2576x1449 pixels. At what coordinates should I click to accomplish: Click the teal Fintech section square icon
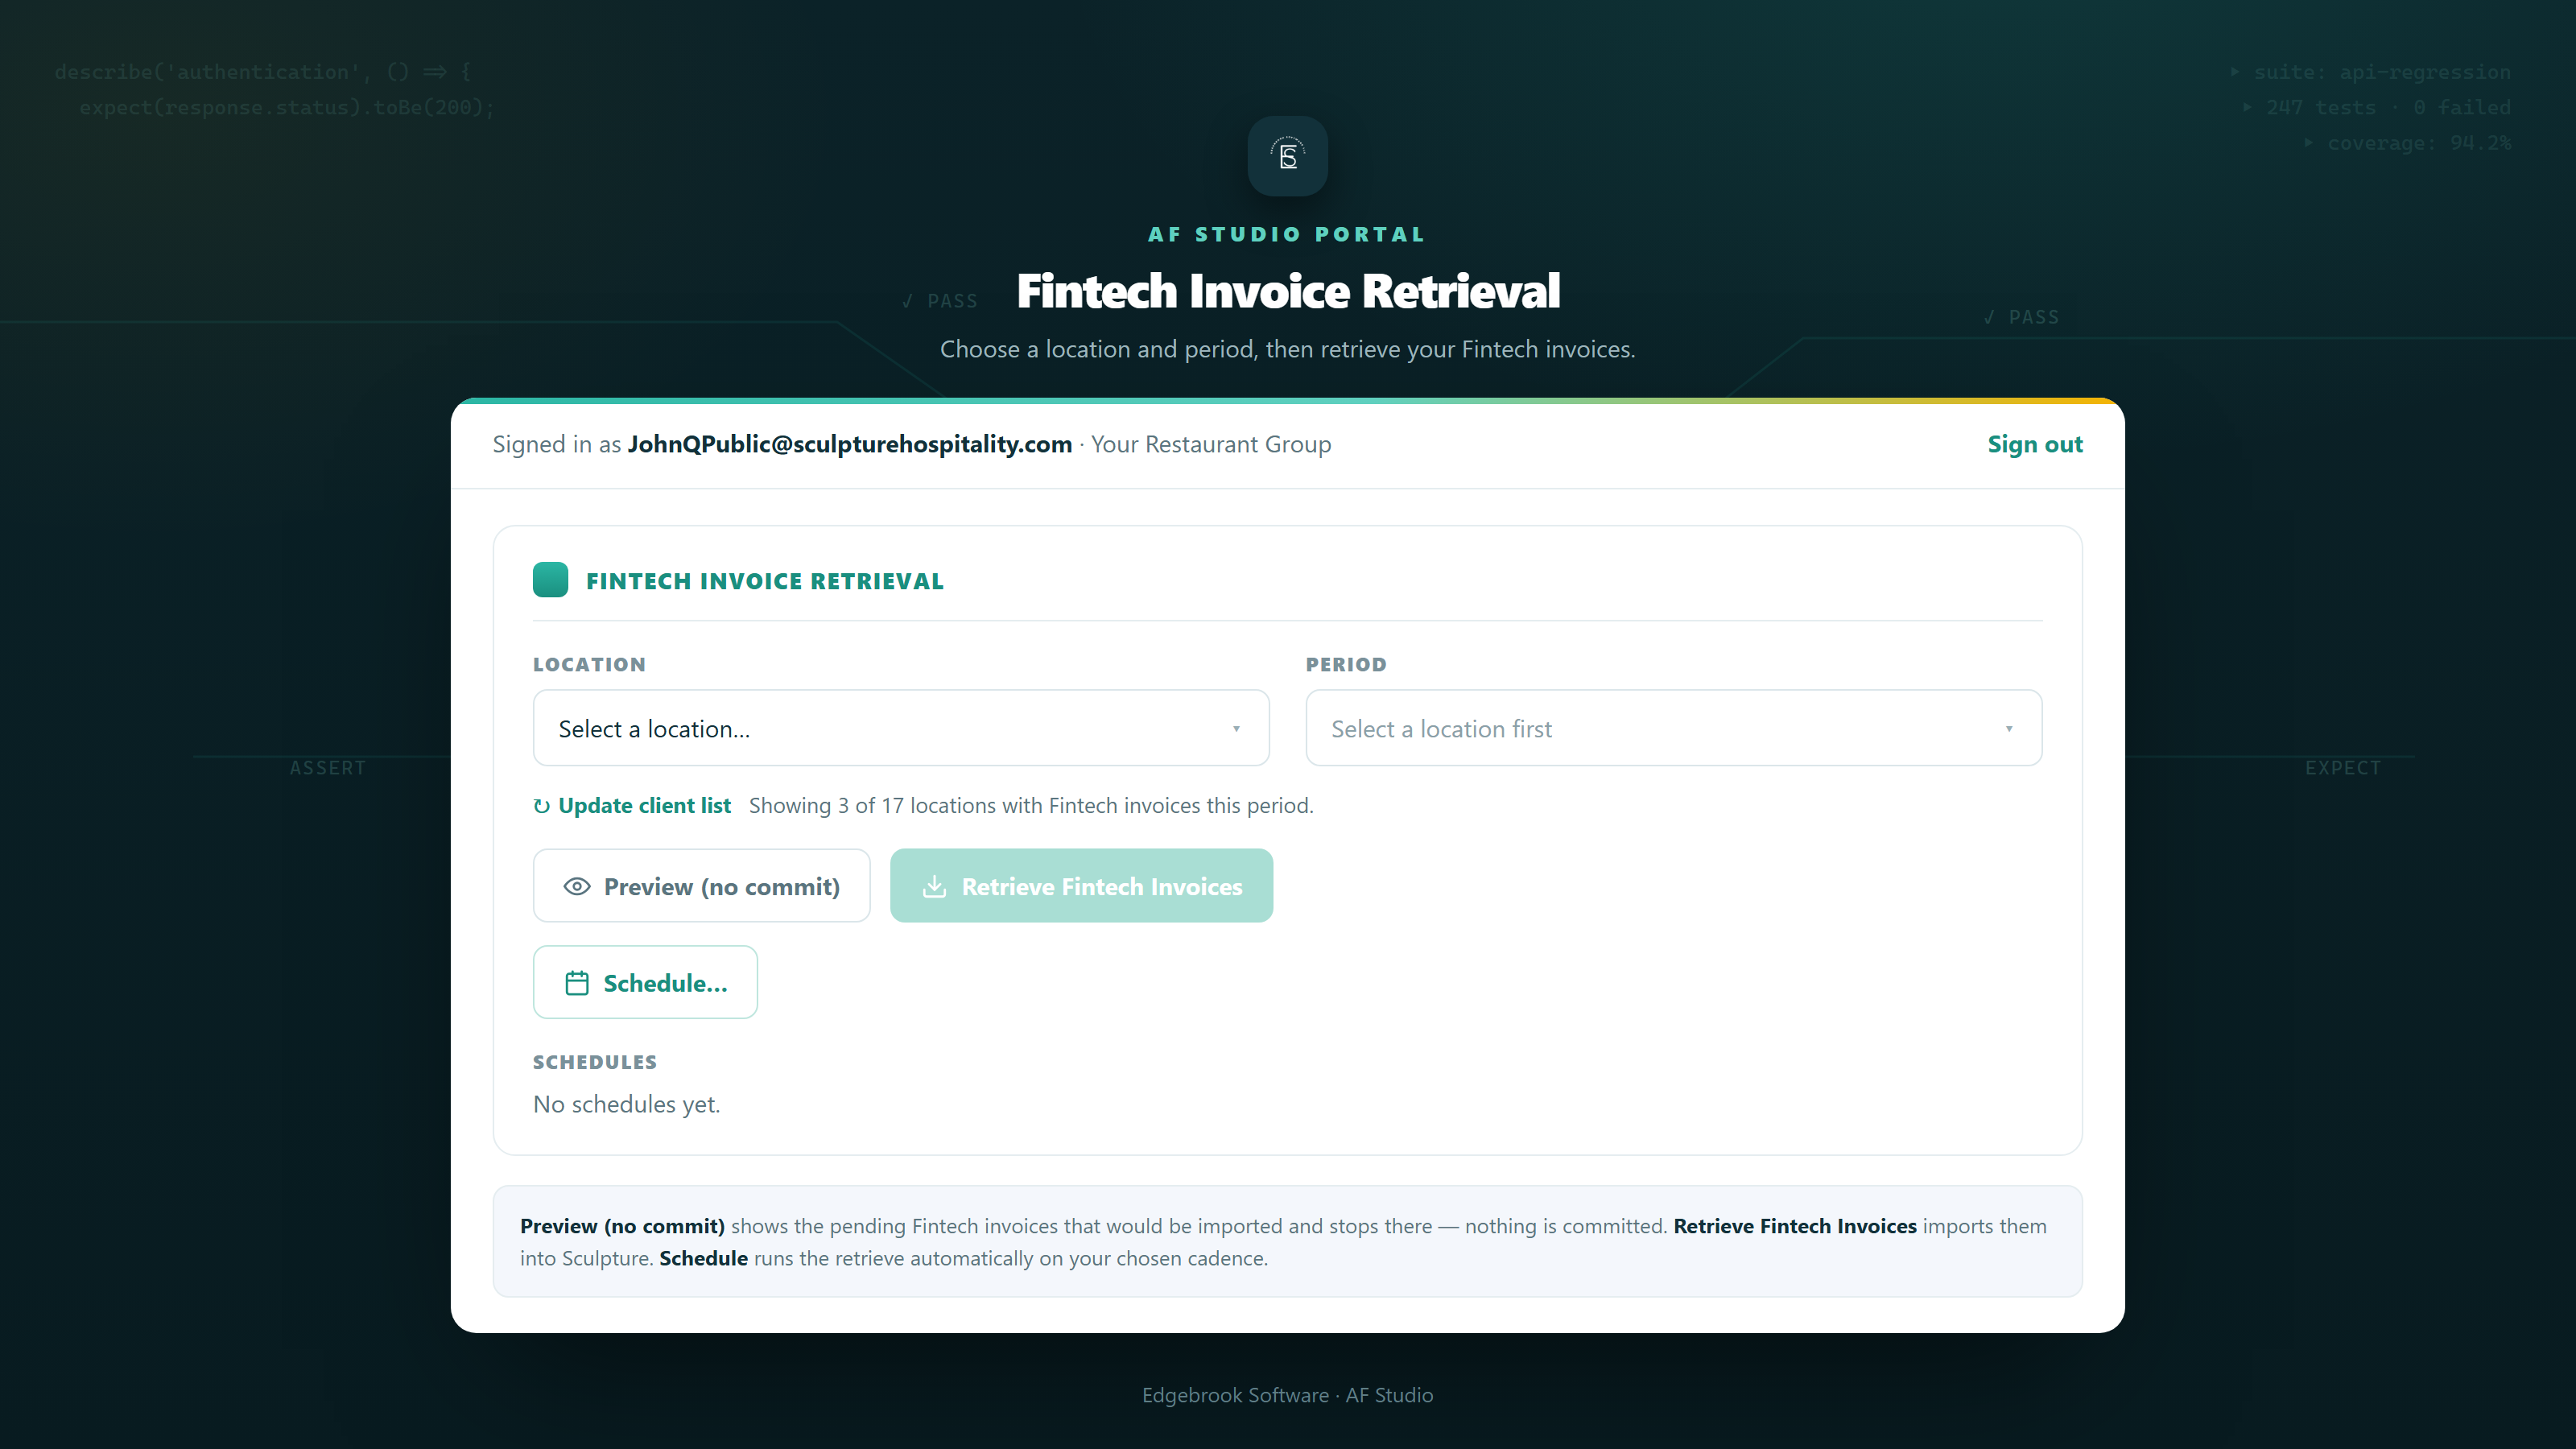(x=550, y=580)
